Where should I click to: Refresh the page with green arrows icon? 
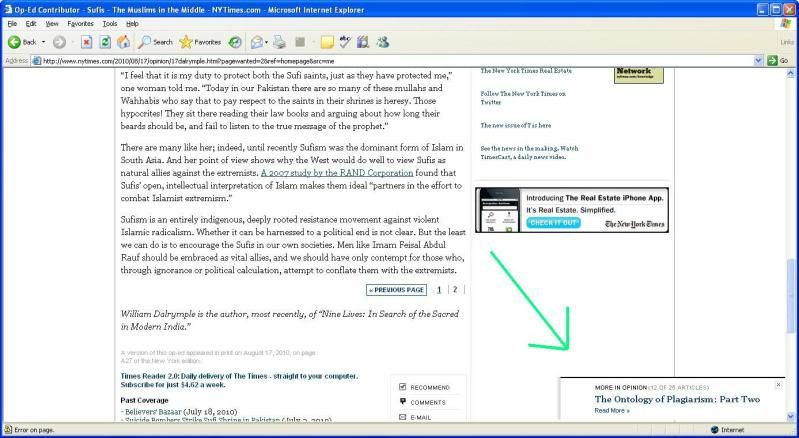coord(105,42)
